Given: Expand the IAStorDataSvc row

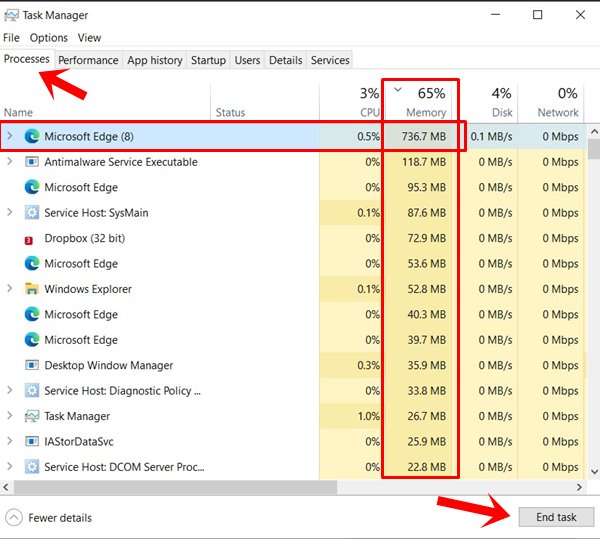Looking at the screenshot, I should coord(10,441).
